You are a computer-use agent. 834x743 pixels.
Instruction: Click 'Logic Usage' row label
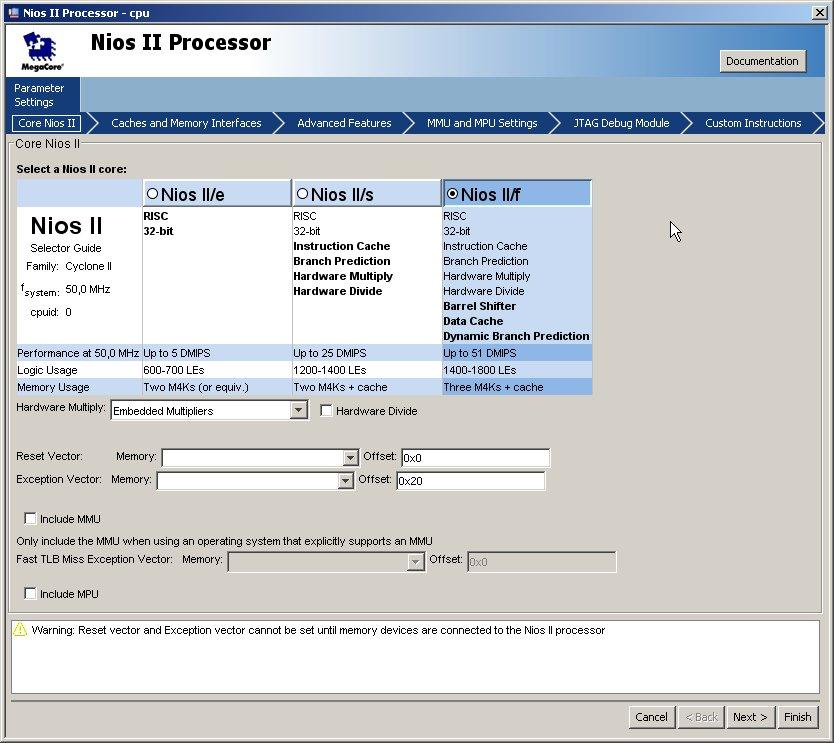pos(47,370)
